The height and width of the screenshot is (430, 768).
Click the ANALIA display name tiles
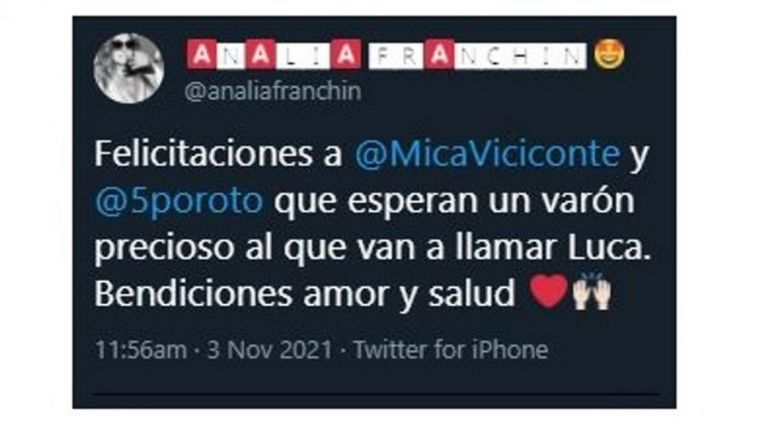pyautogui.click(x=274, y=54)
